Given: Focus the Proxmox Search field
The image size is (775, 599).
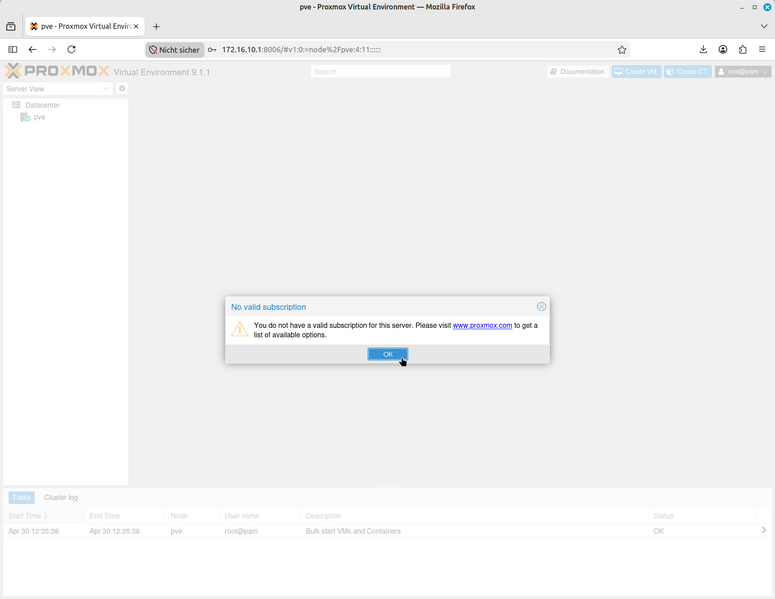Looking at the screenshot, I should click(381, 72).
